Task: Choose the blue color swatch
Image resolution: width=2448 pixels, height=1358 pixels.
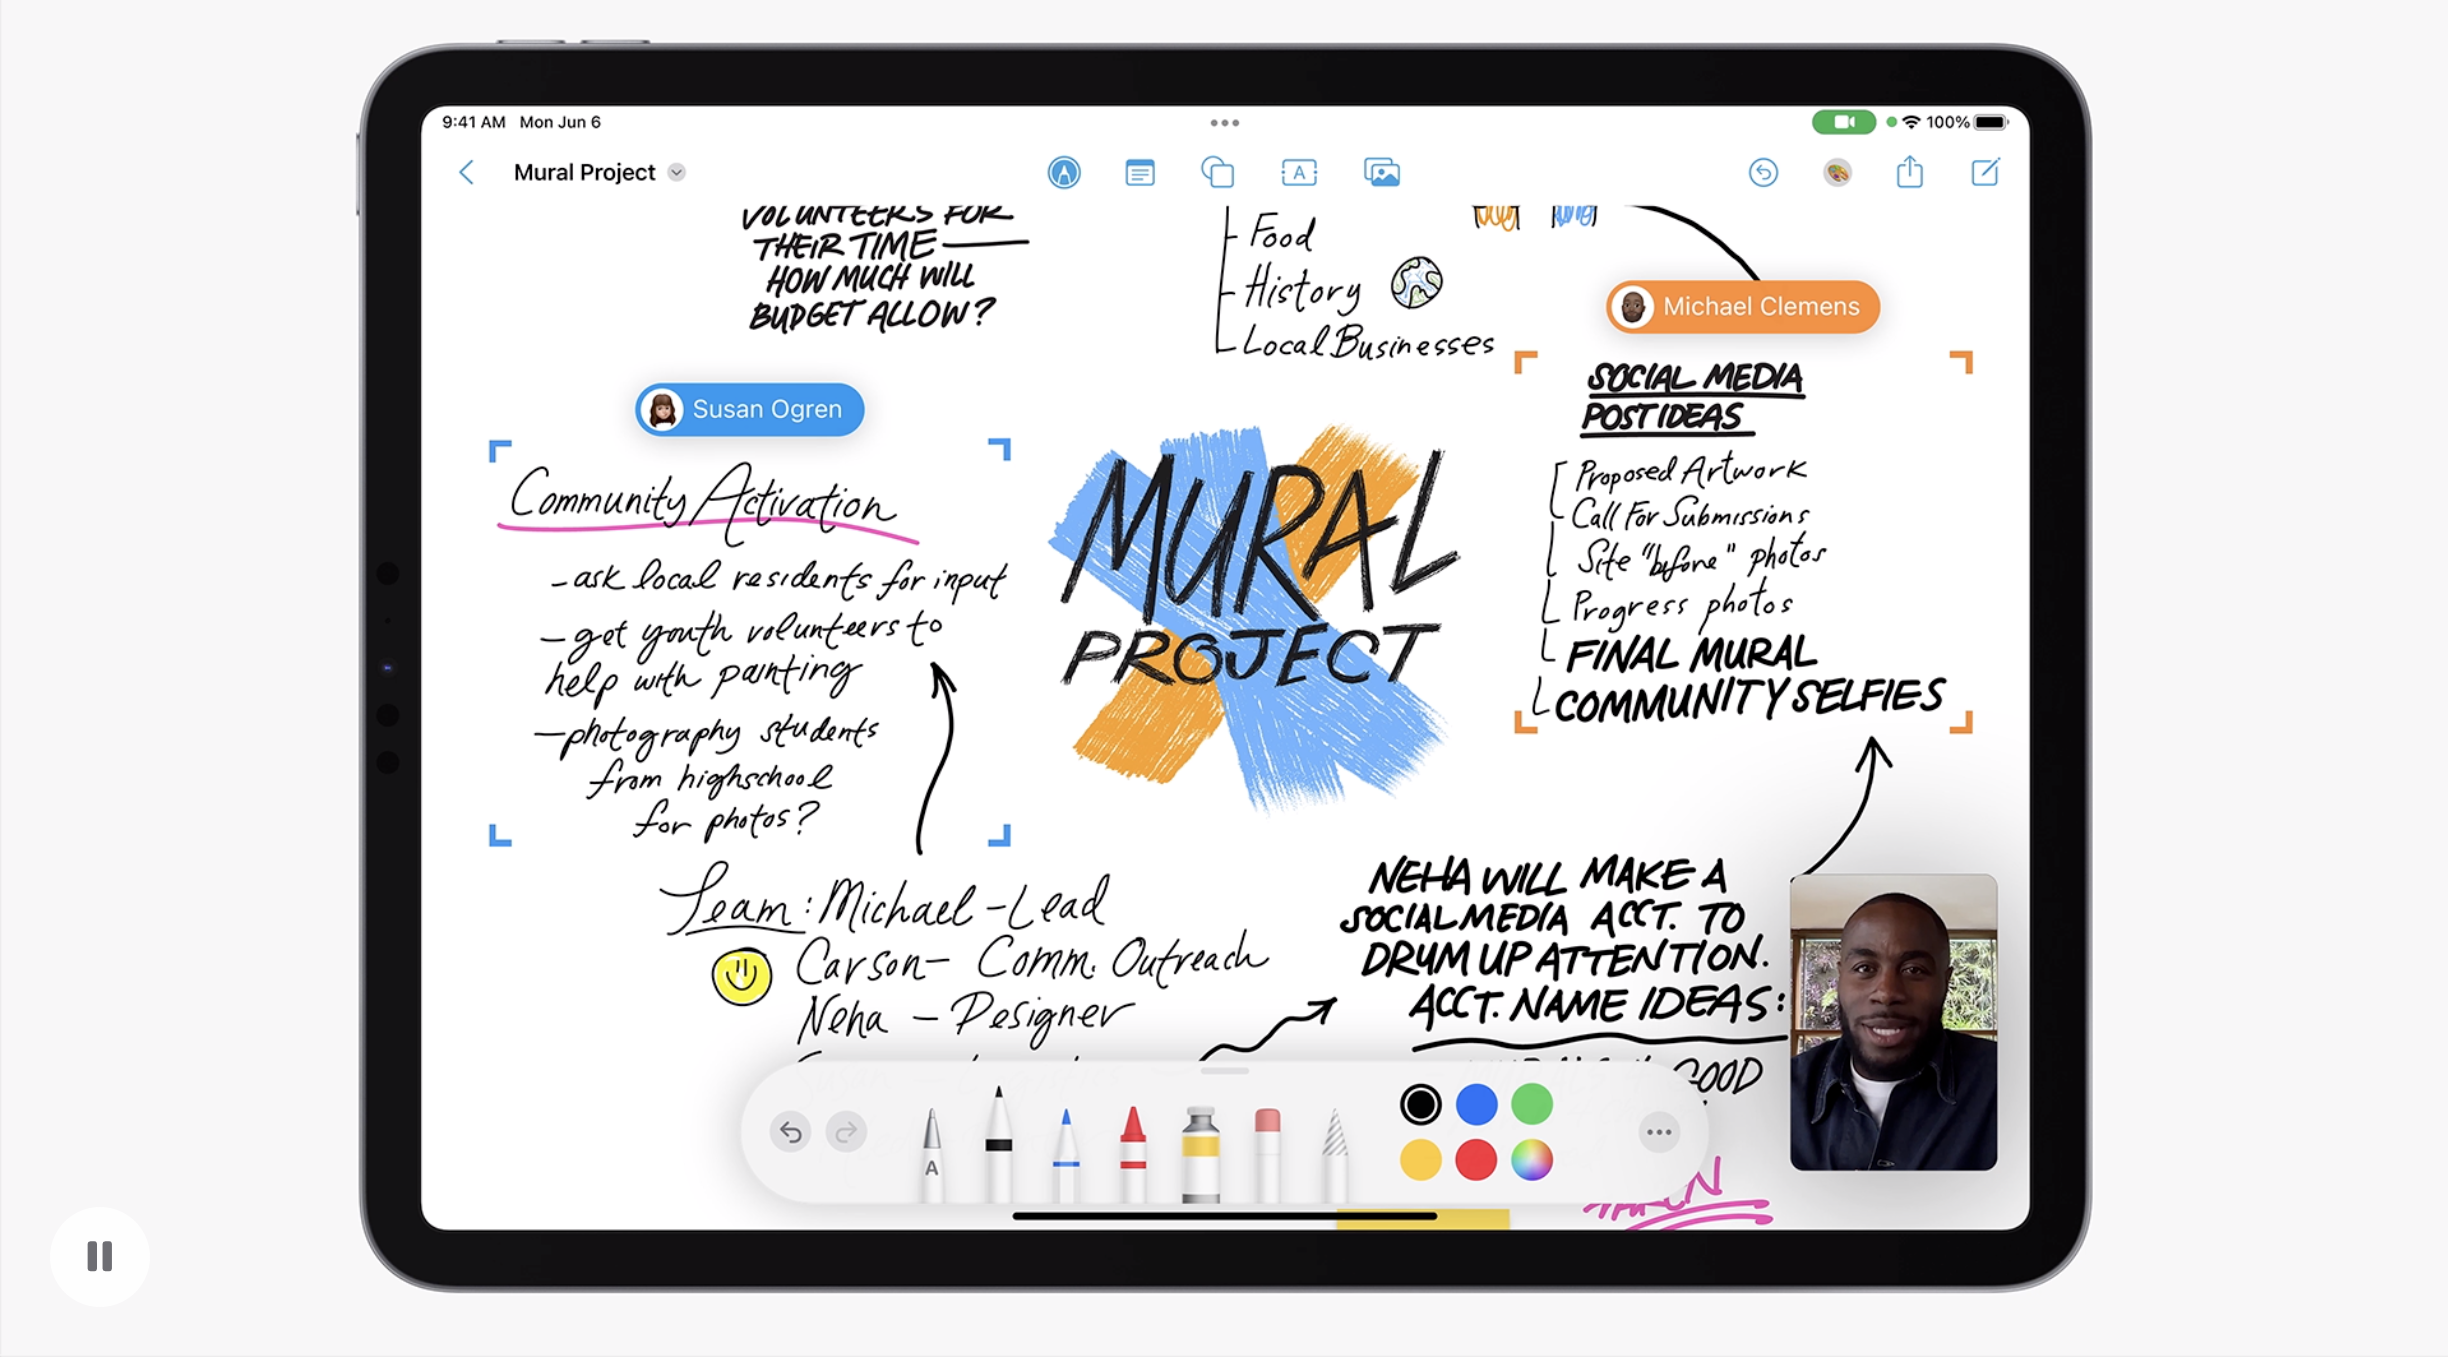Action: pyautogui.click(x=1476, y=1104)
